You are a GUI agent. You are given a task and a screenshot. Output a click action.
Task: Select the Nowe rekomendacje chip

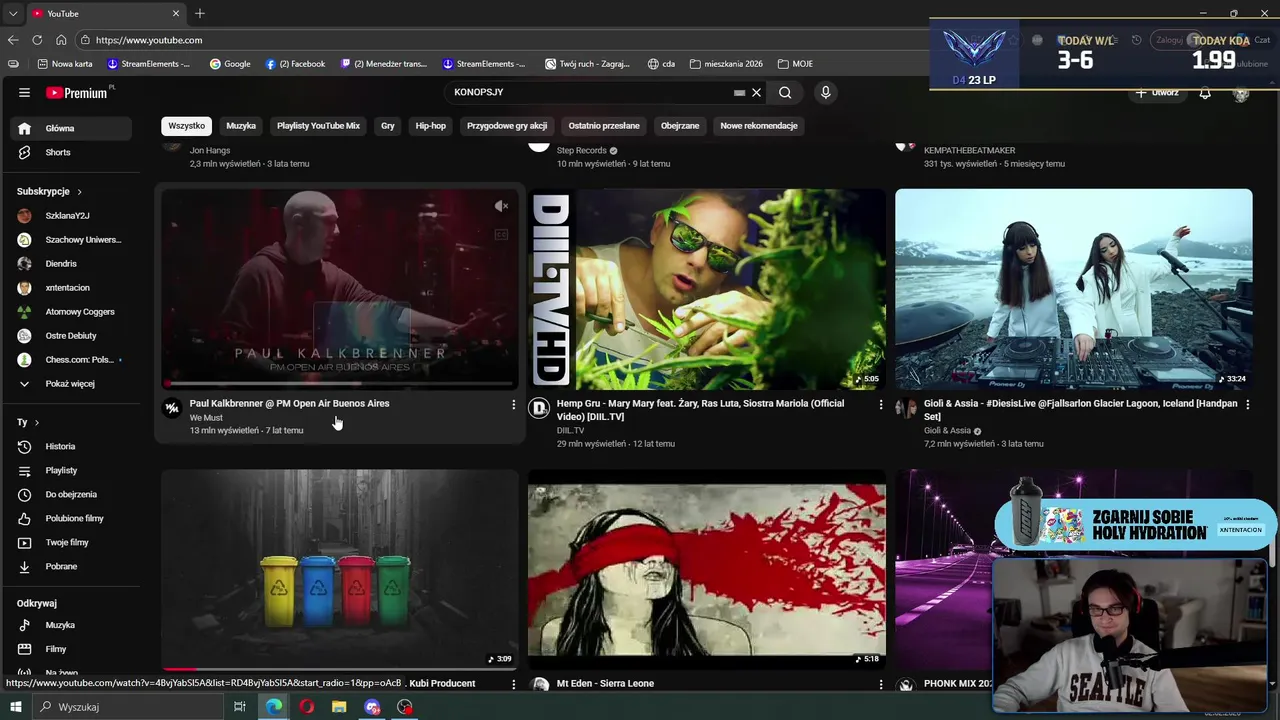(759, 126)
